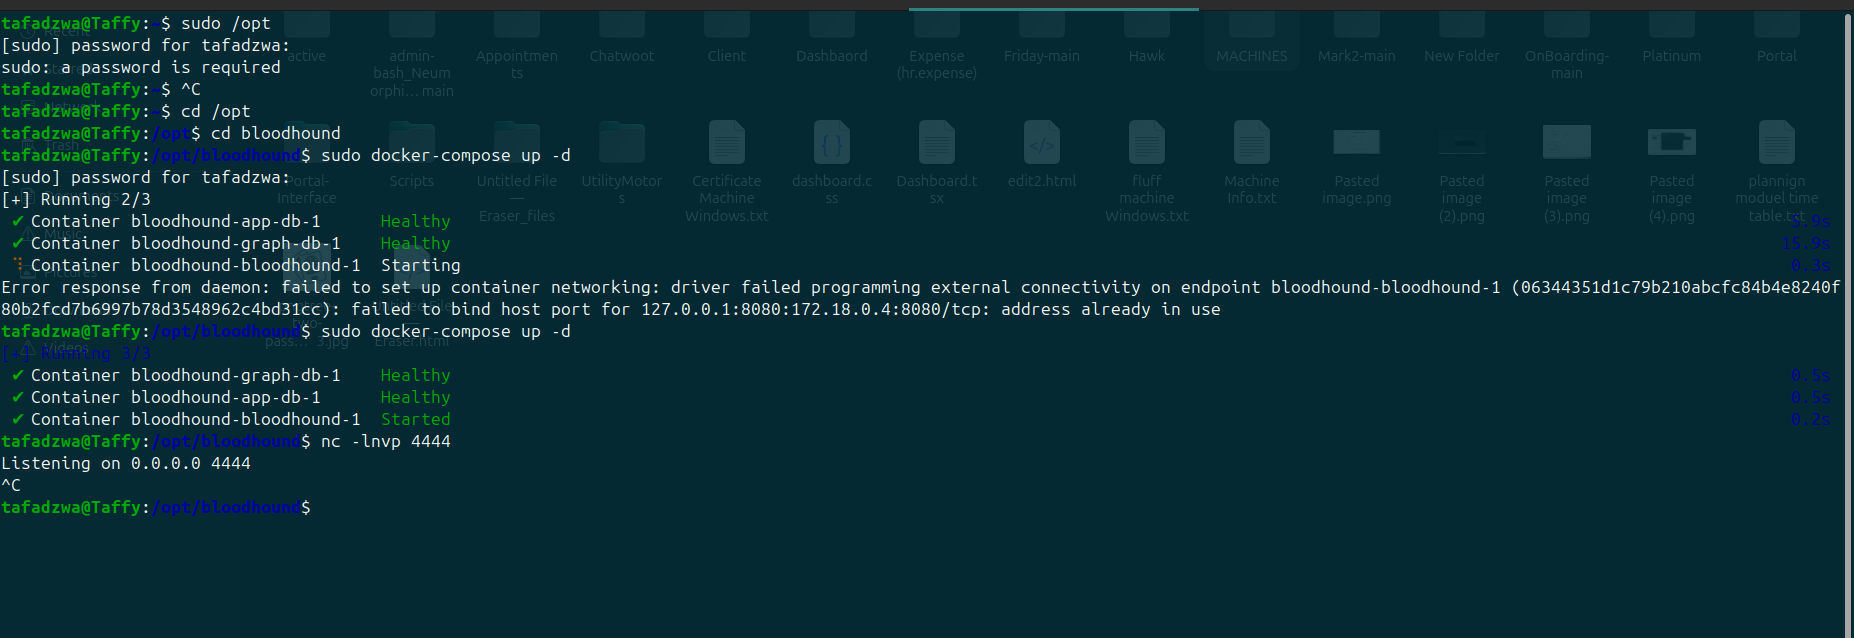Select the MACHINES folder label
The image size is (1854, 638).
1252,56
